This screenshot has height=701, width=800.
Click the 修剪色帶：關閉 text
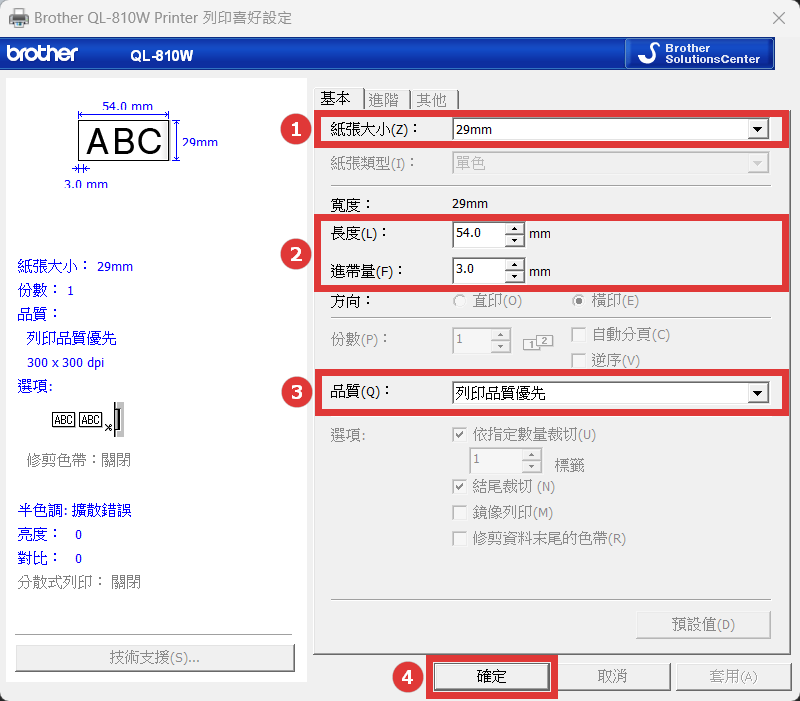coord(79,460)
